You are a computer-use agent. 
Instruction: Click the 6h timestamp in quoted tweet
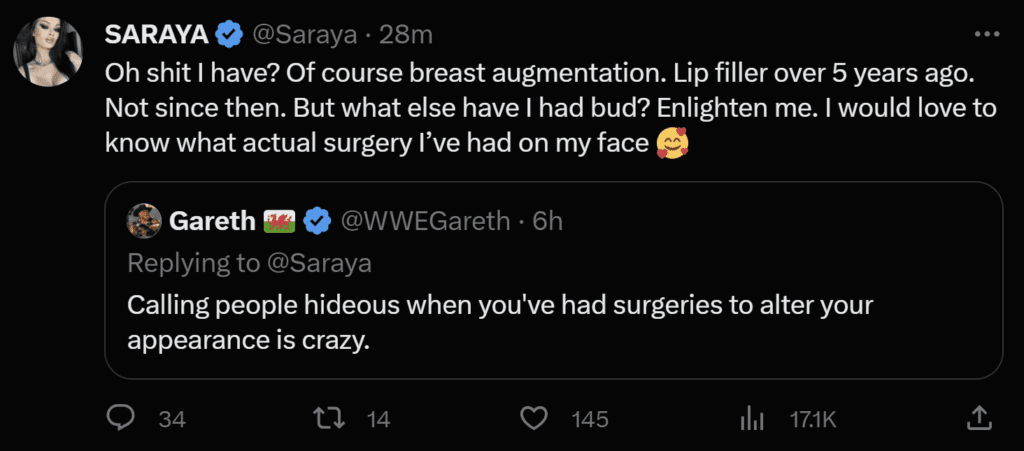click(548, 221)
